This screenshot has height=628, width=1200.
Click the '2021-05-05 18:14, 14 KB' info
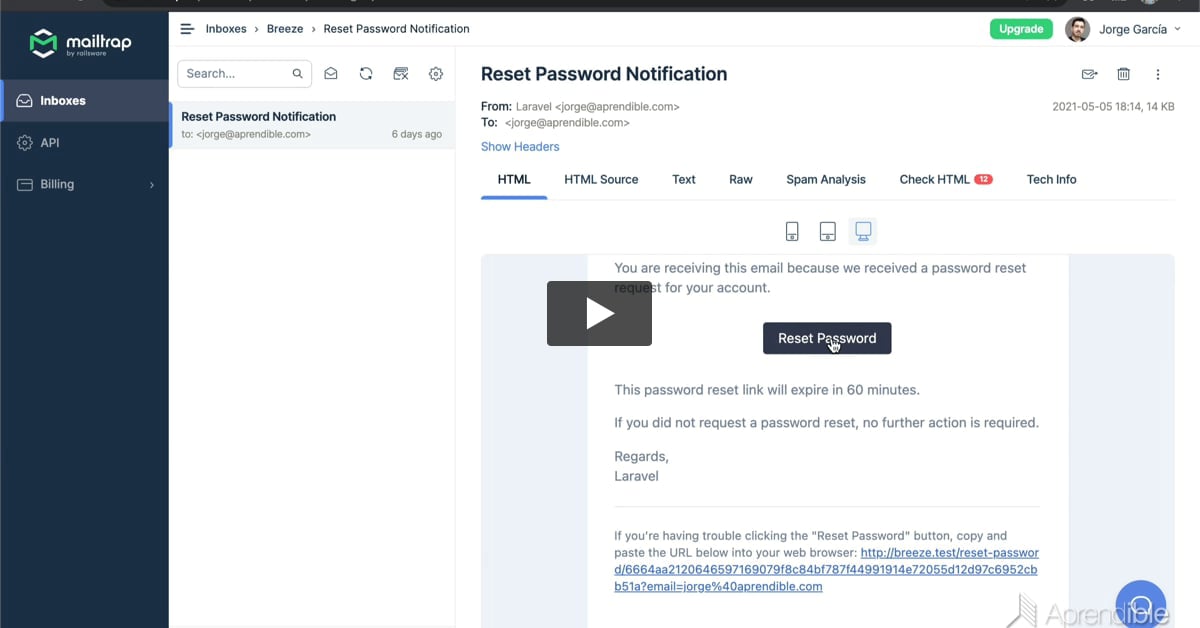pos(1113,107)
